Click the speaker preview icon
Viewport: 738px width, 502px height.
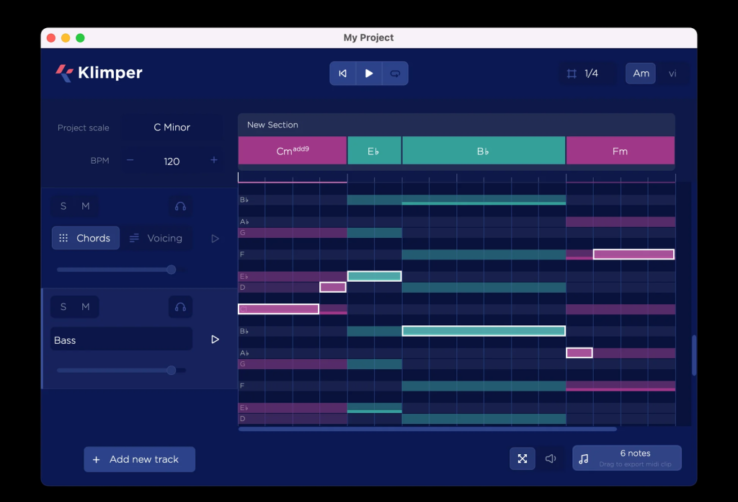(x=550, y=458)
